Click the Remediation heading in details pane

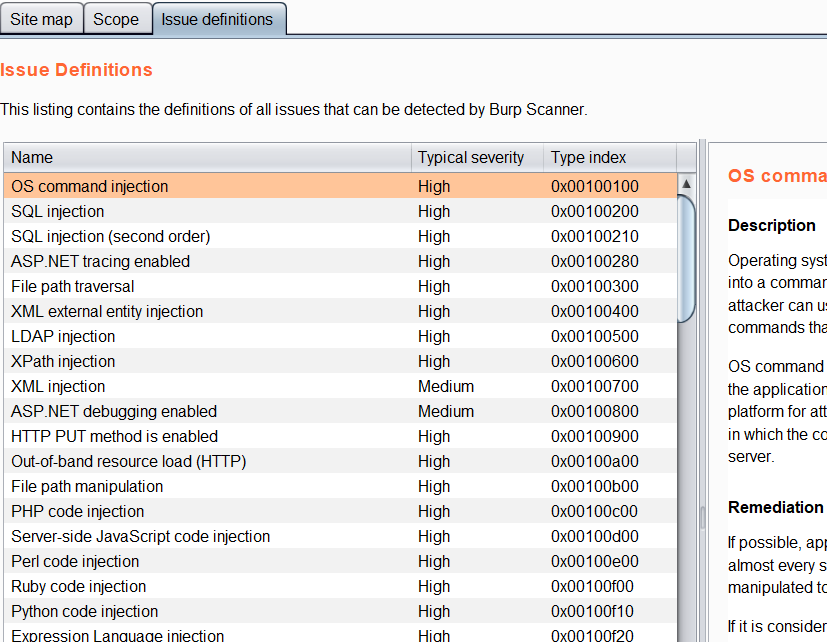pyautogui.click(x=775, y=507)
